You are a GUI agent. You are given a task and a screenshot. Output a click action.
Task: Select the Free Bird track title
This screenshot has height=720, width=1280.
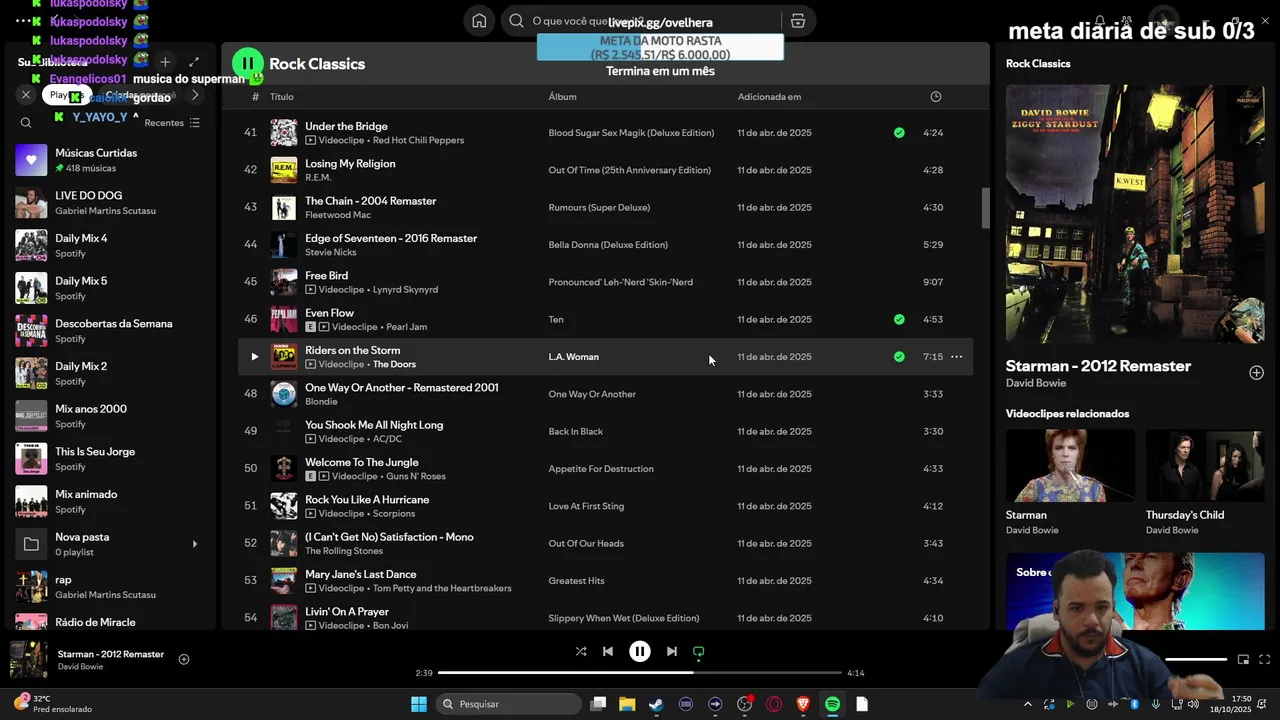(326, 275)
